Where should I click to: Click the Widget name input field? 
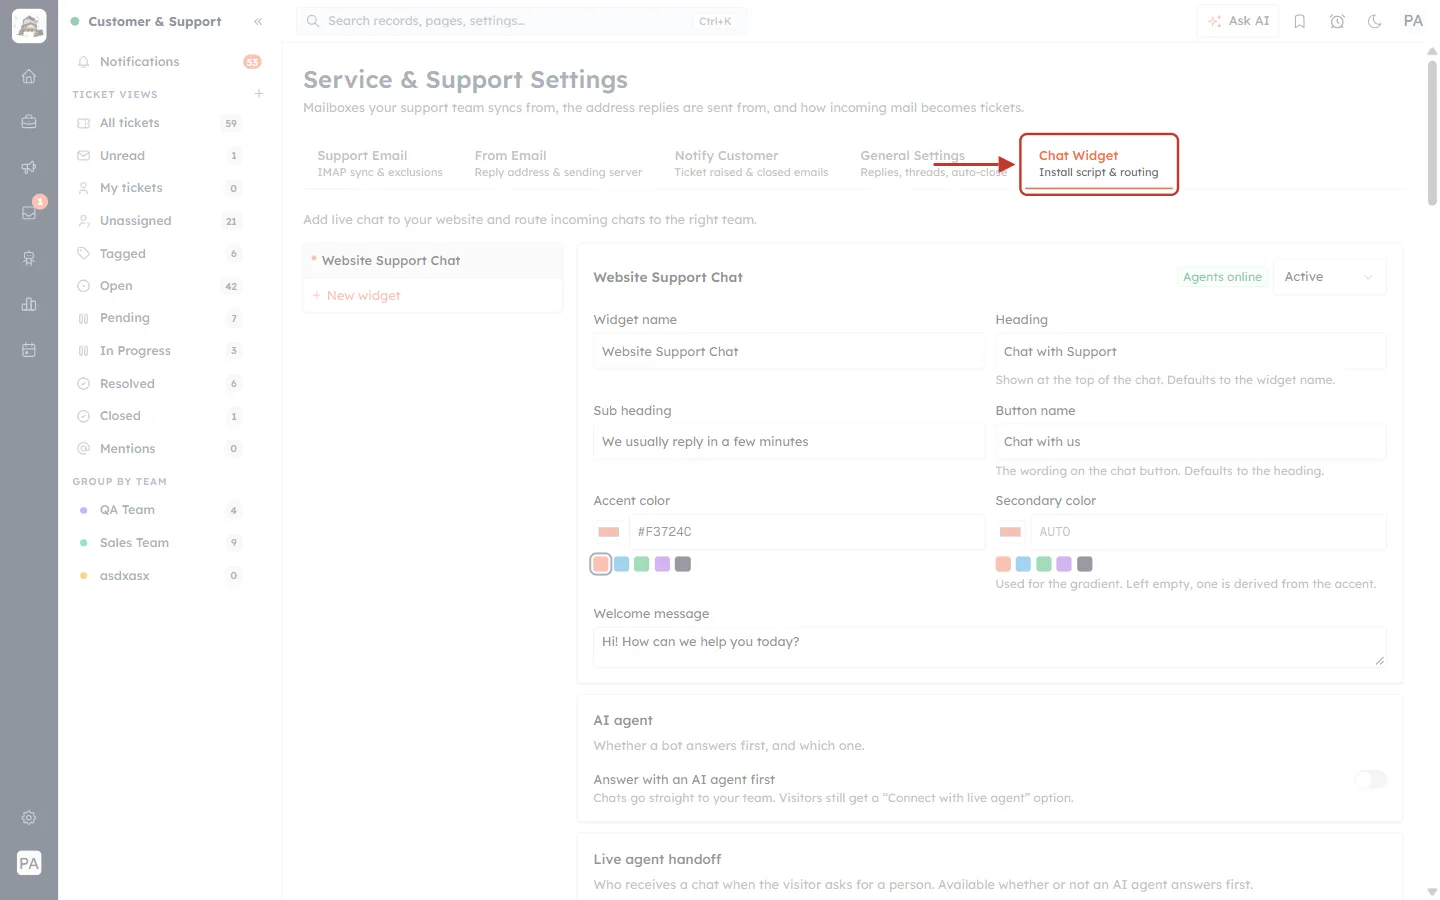point(789,352)
